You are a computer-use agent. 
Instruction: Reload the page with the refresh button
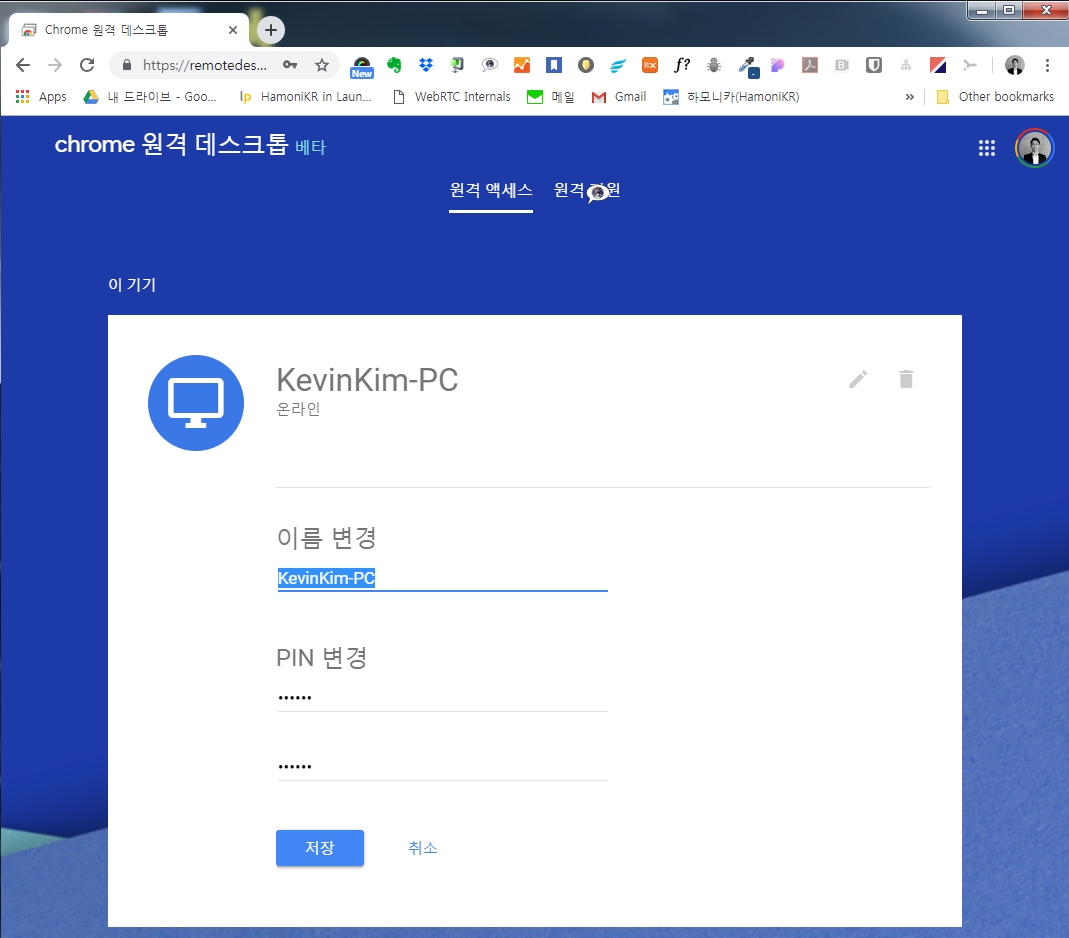click(87, 65)
